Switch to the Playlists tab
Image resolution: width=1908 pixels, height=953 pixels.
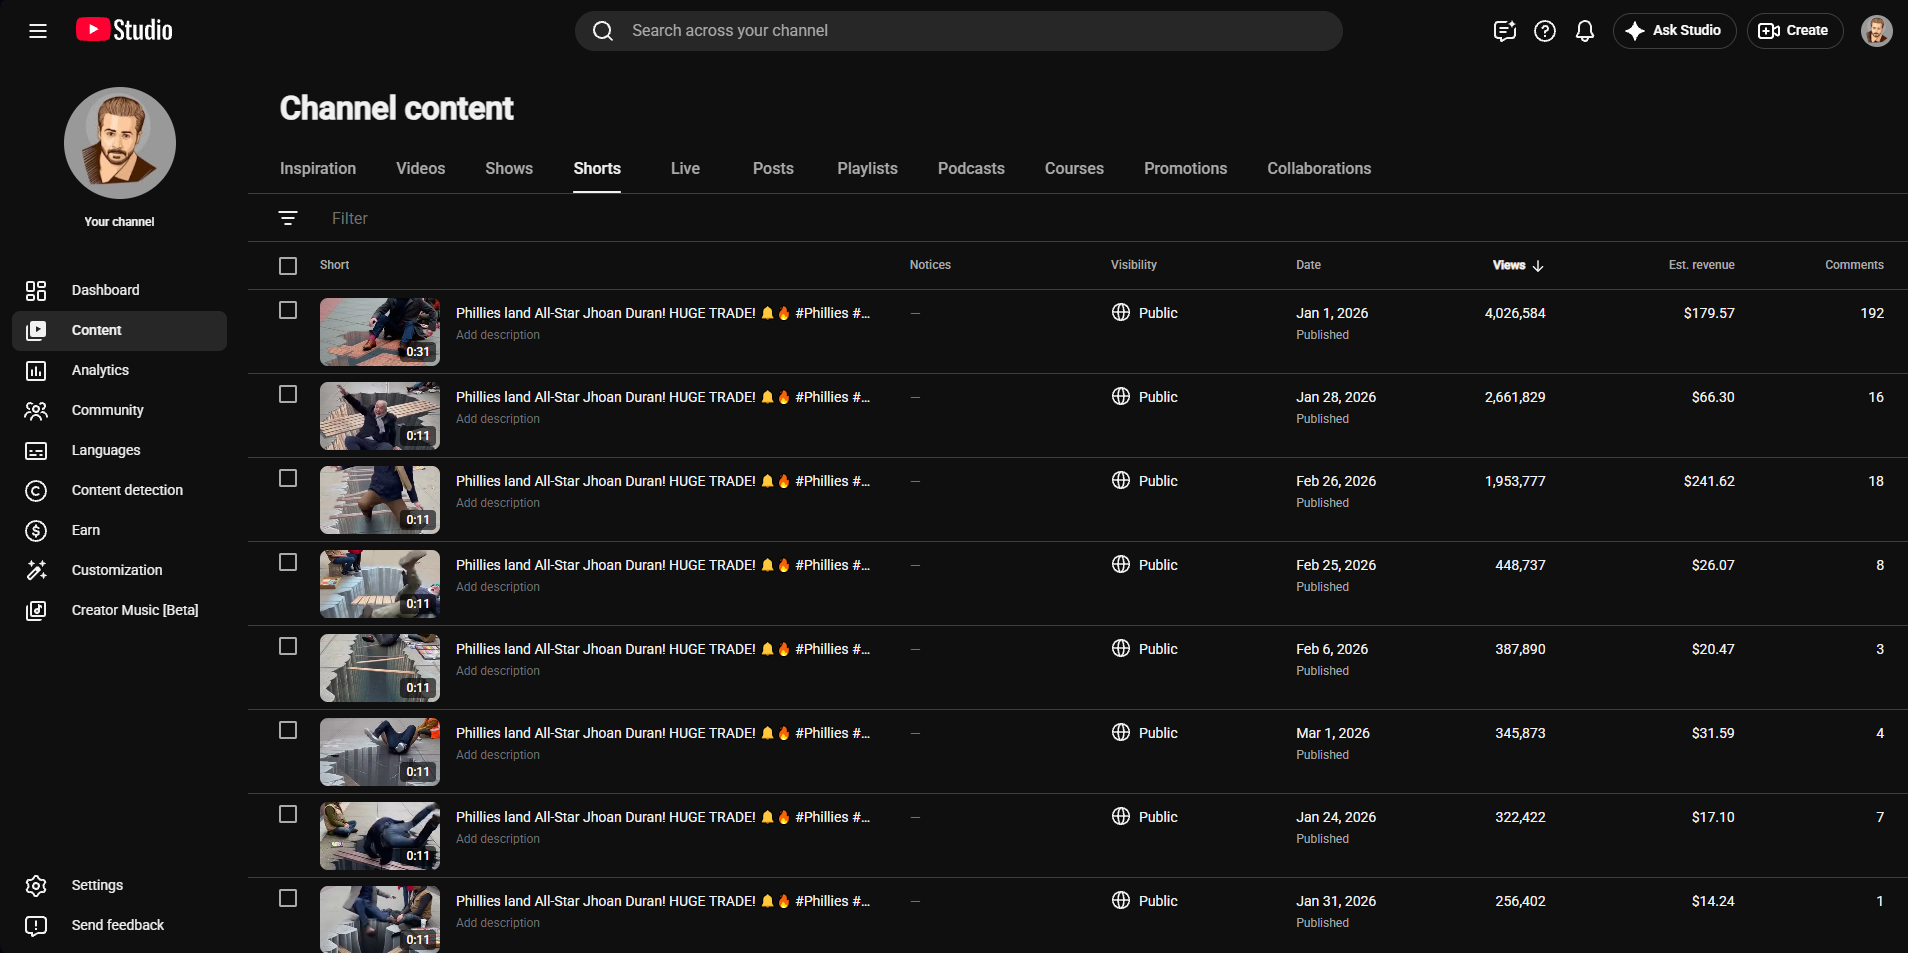867,168
